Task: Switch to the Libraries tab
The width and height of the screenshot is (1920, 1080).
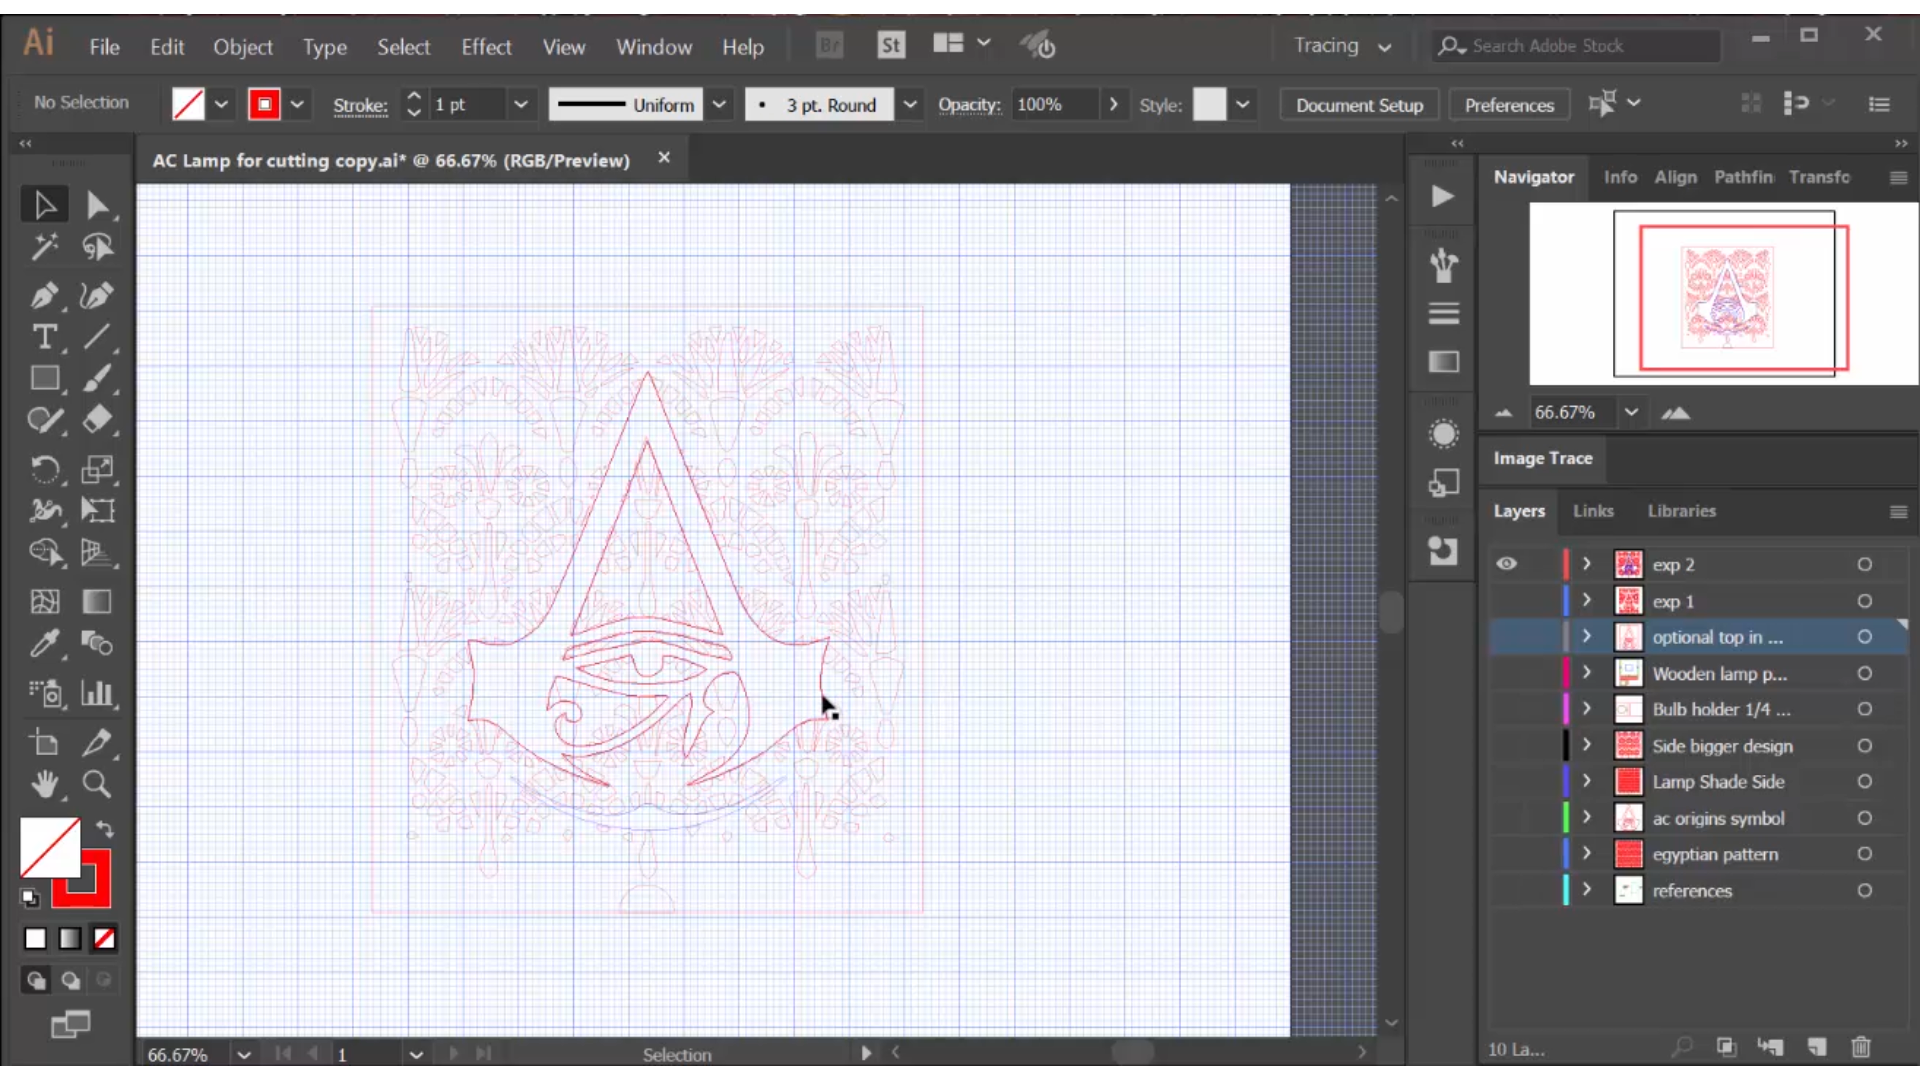Action: coord(1681,511)
